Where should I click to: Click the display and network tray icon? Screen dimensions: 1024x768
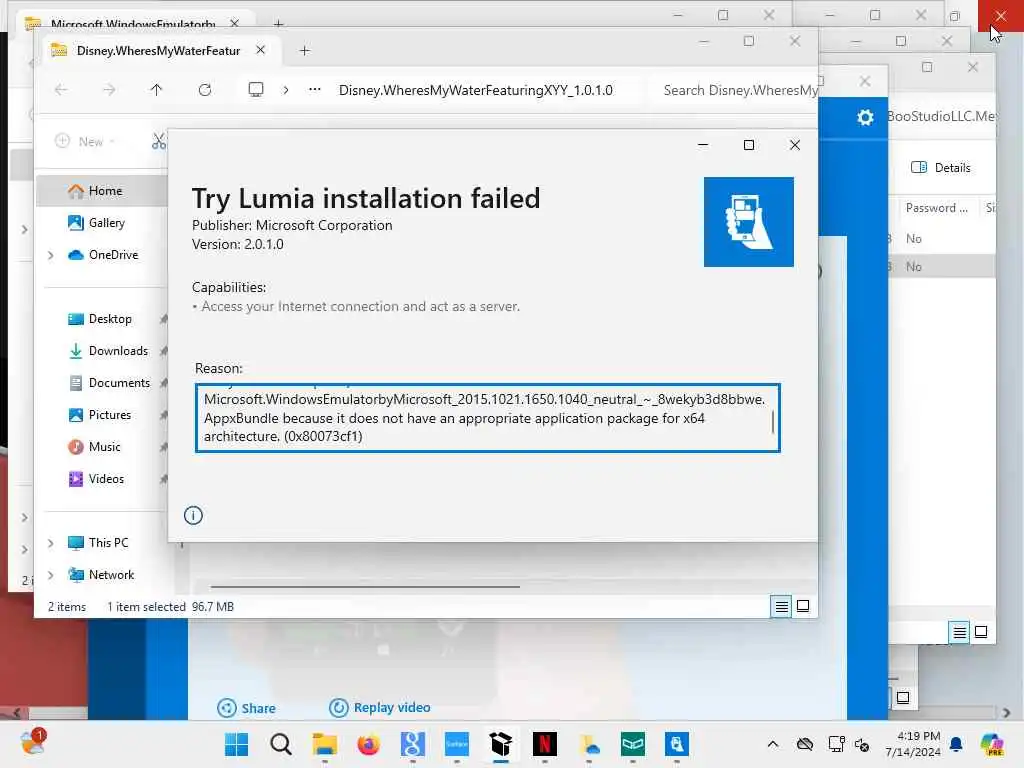pos(837,744)
